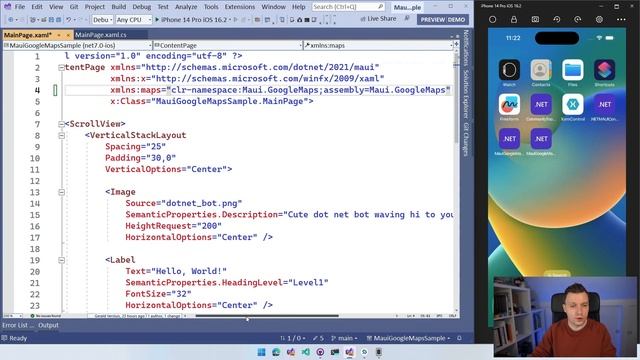Collapse the Label element
This screenshot has height=360, width=640.
pyautogui.click(x=61, y=260)
